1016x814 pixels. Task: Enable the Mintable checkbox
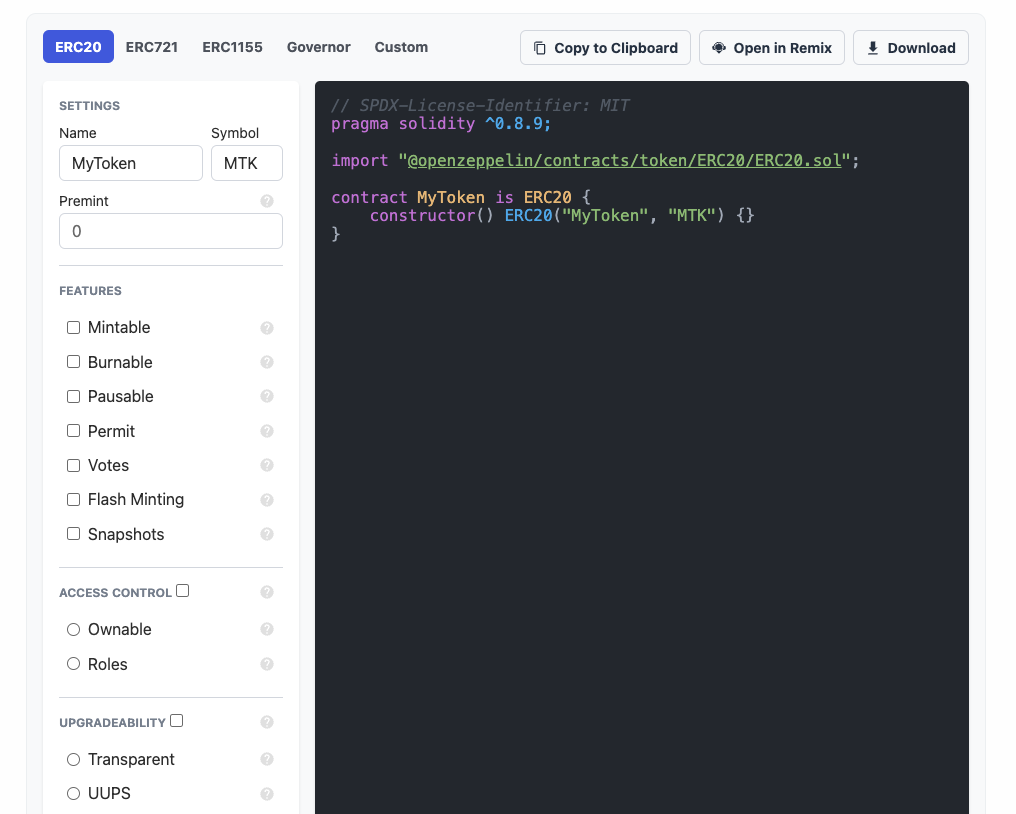point(73,327)
